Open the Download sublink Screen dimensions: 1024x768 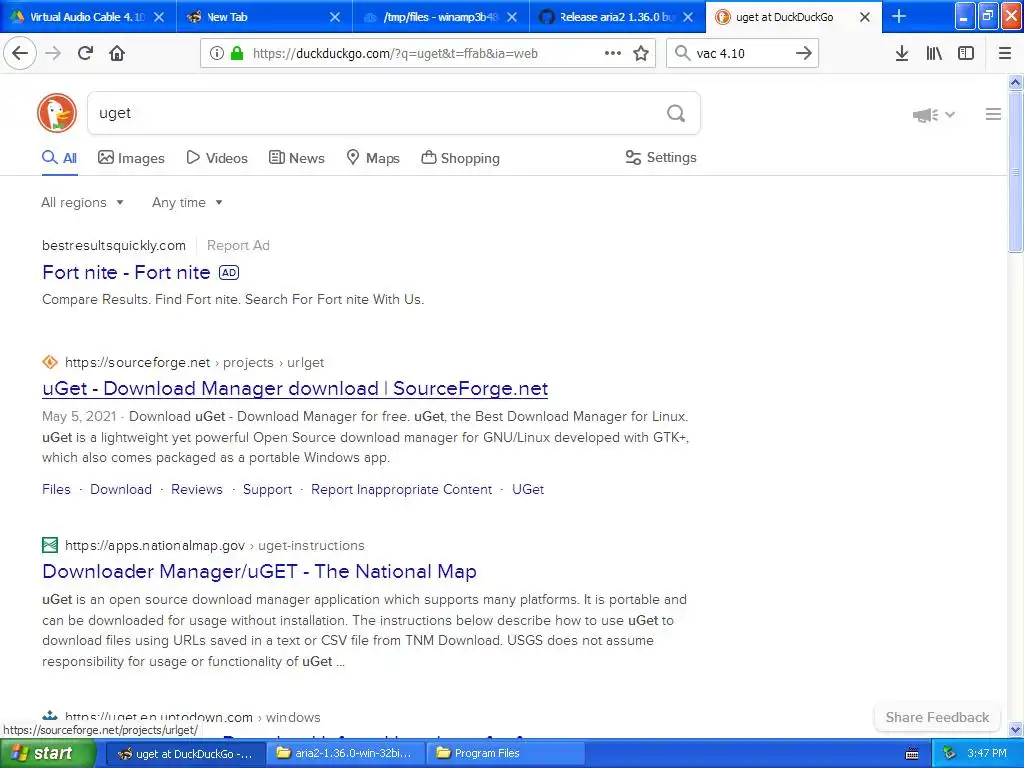[x=121, y=489]
